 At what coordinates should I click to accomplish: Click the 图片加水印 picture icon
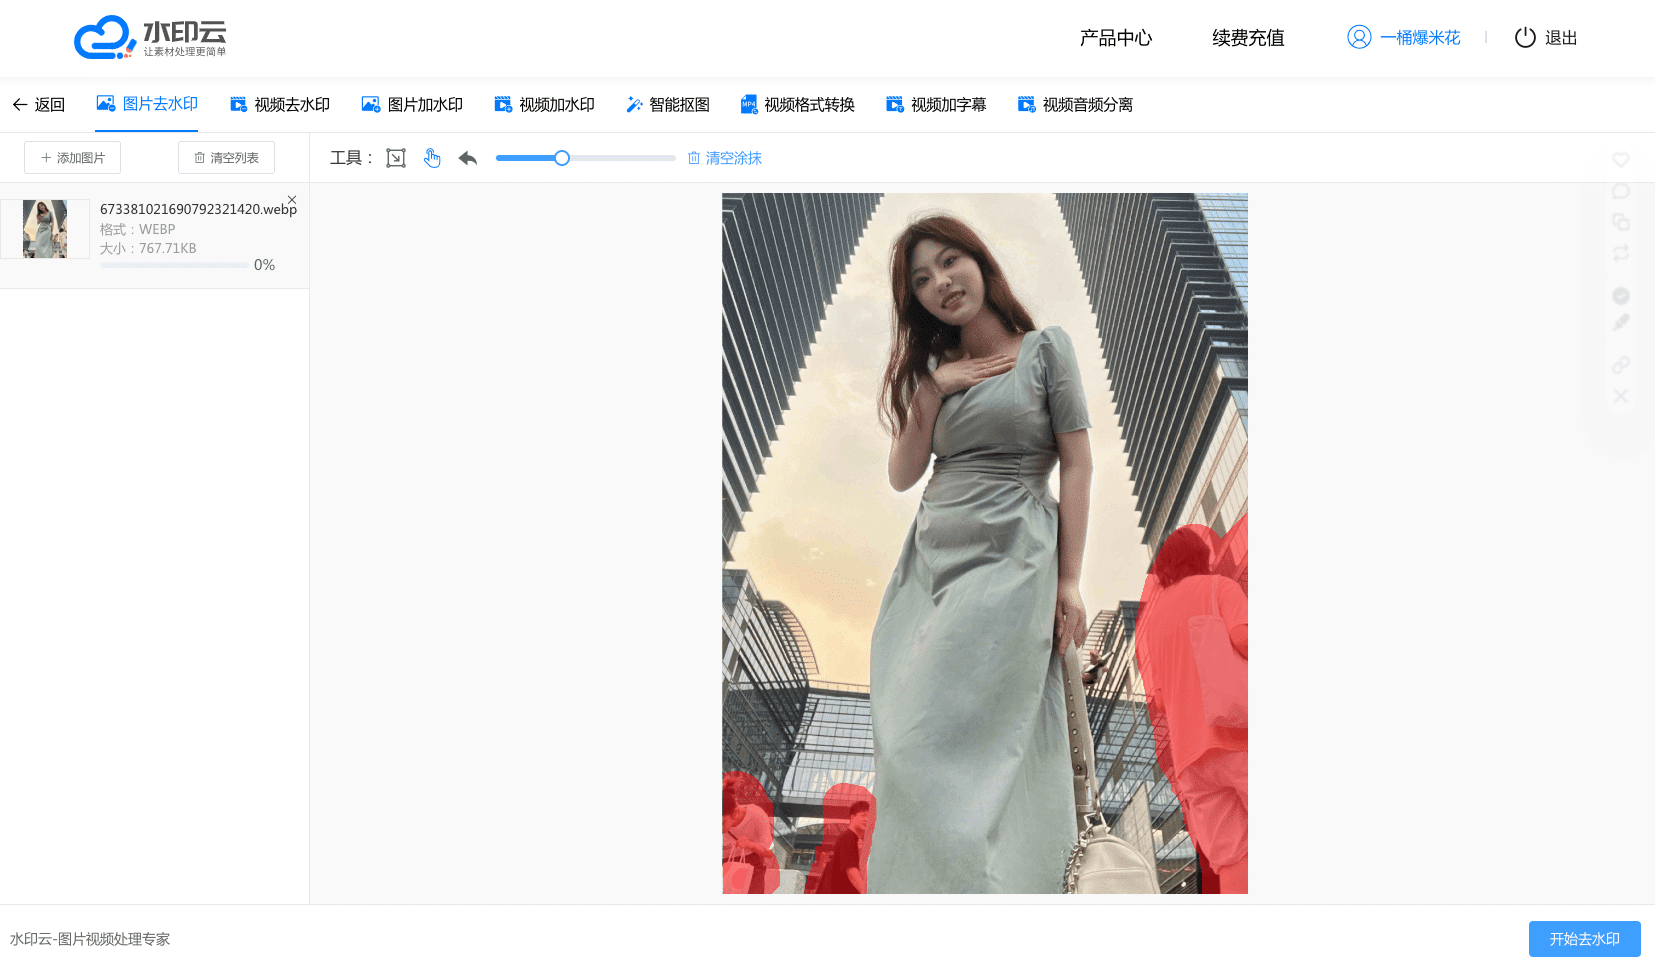[x=371, y=104]
